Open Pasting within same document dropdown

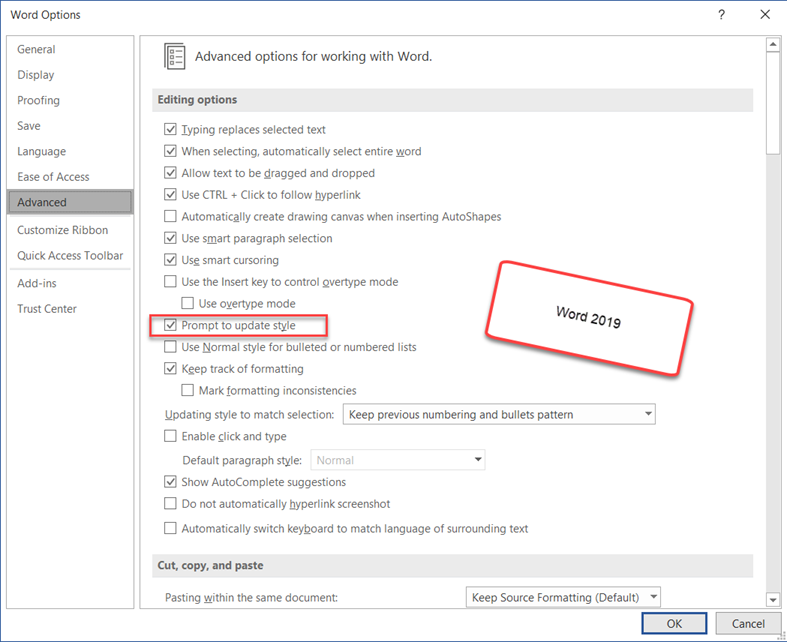click(x=563, y=597)
